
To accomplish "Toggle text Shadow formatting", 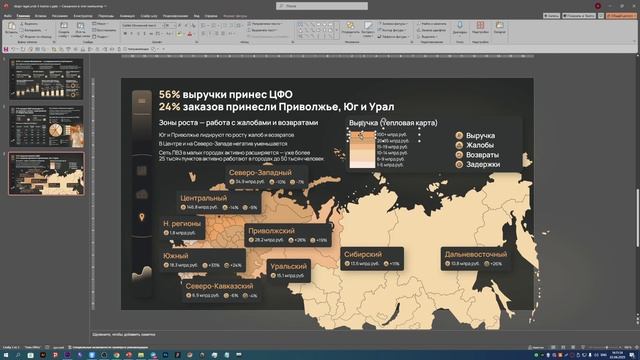I will point(144,34).
